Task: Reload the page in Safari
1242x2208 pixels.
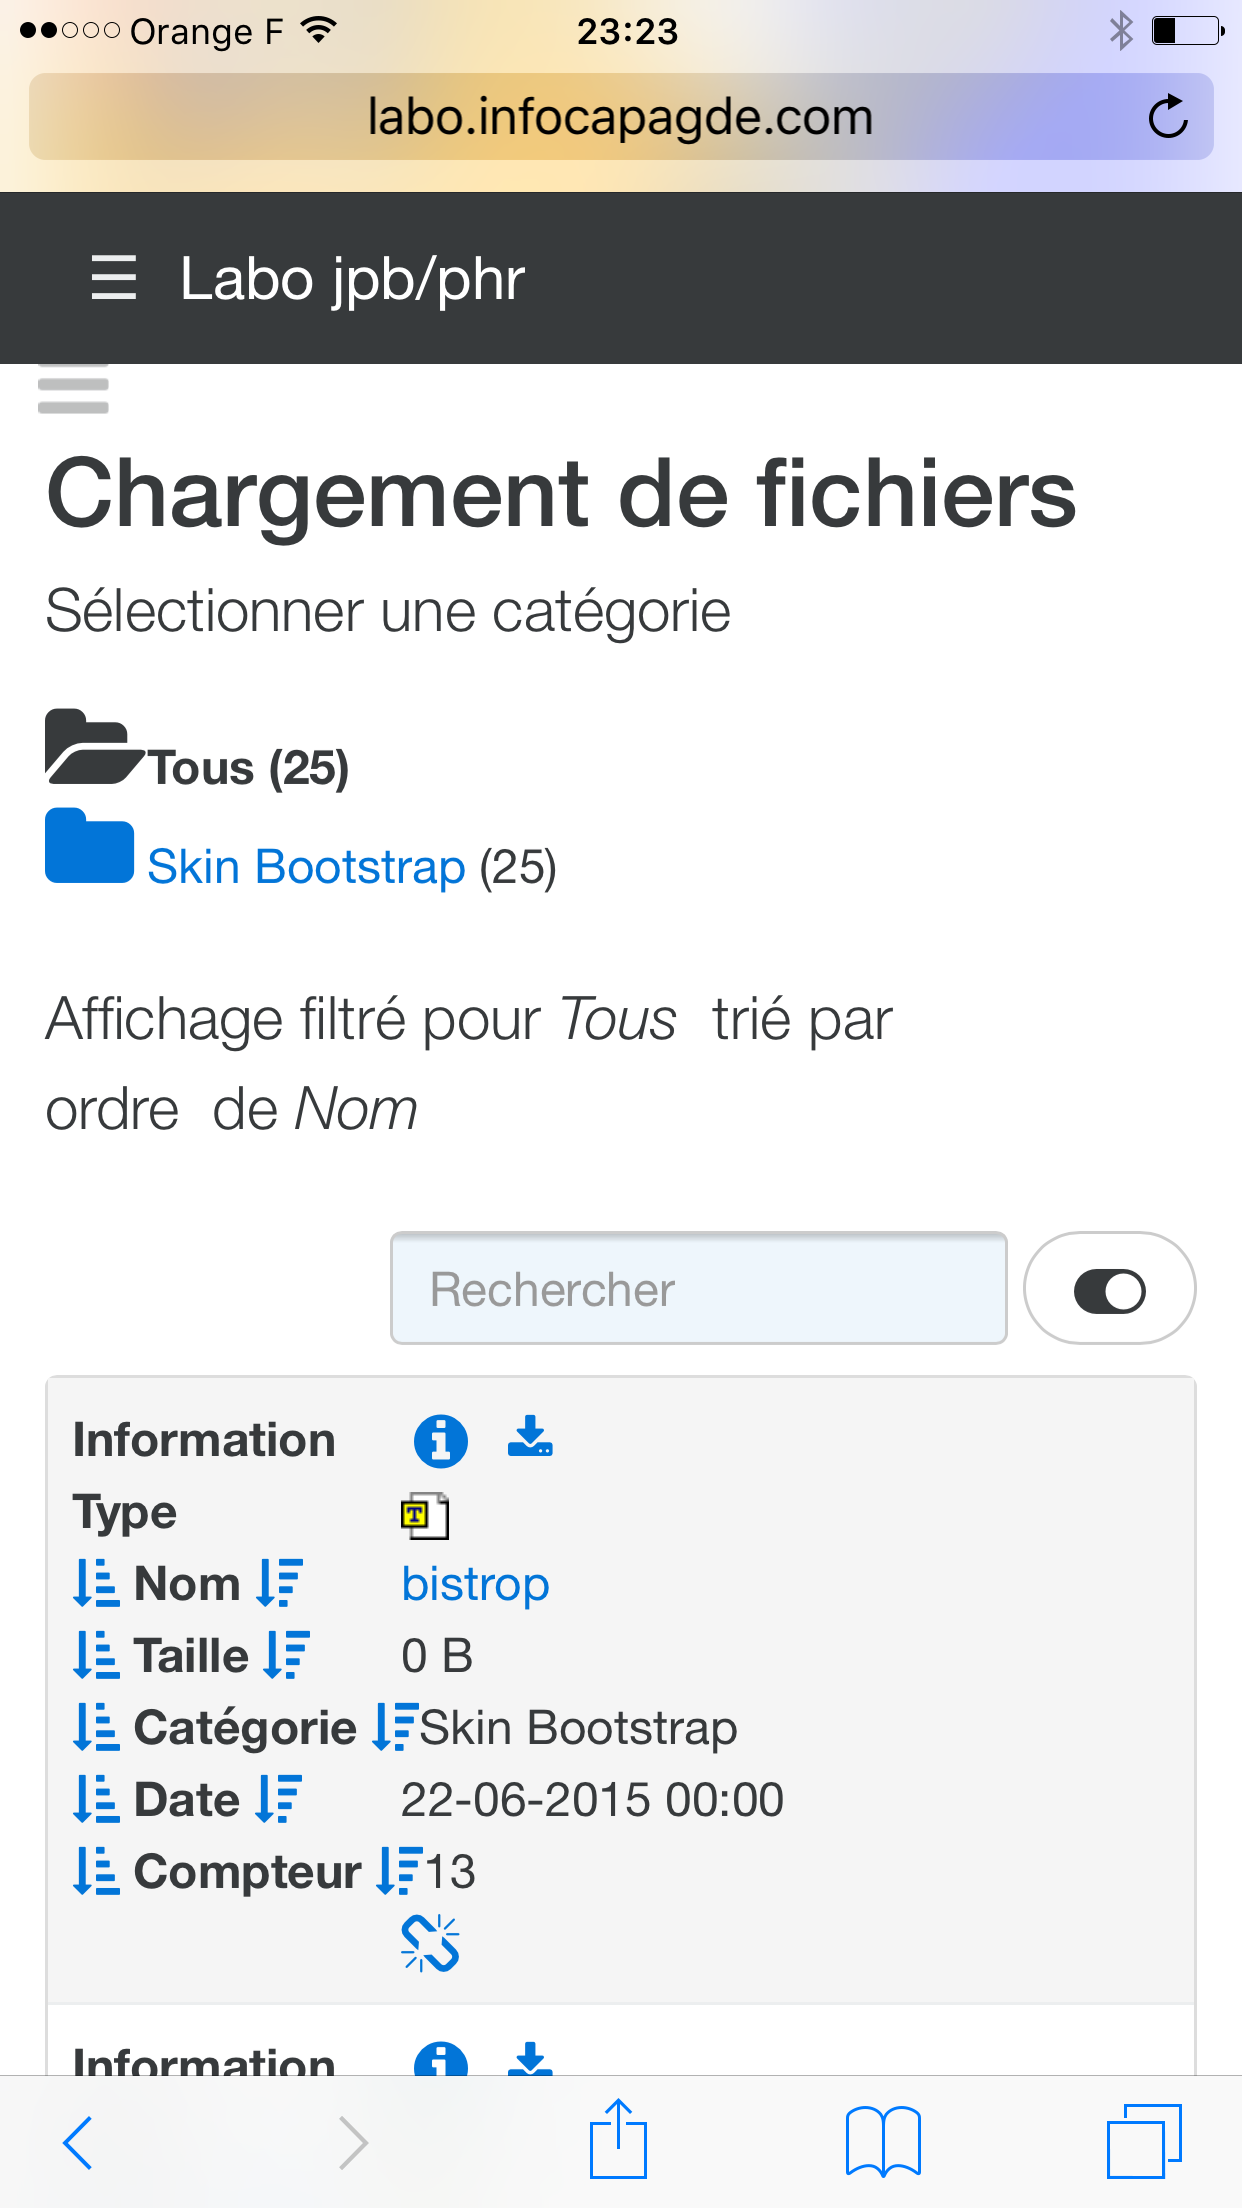Action: point(1167,117)
